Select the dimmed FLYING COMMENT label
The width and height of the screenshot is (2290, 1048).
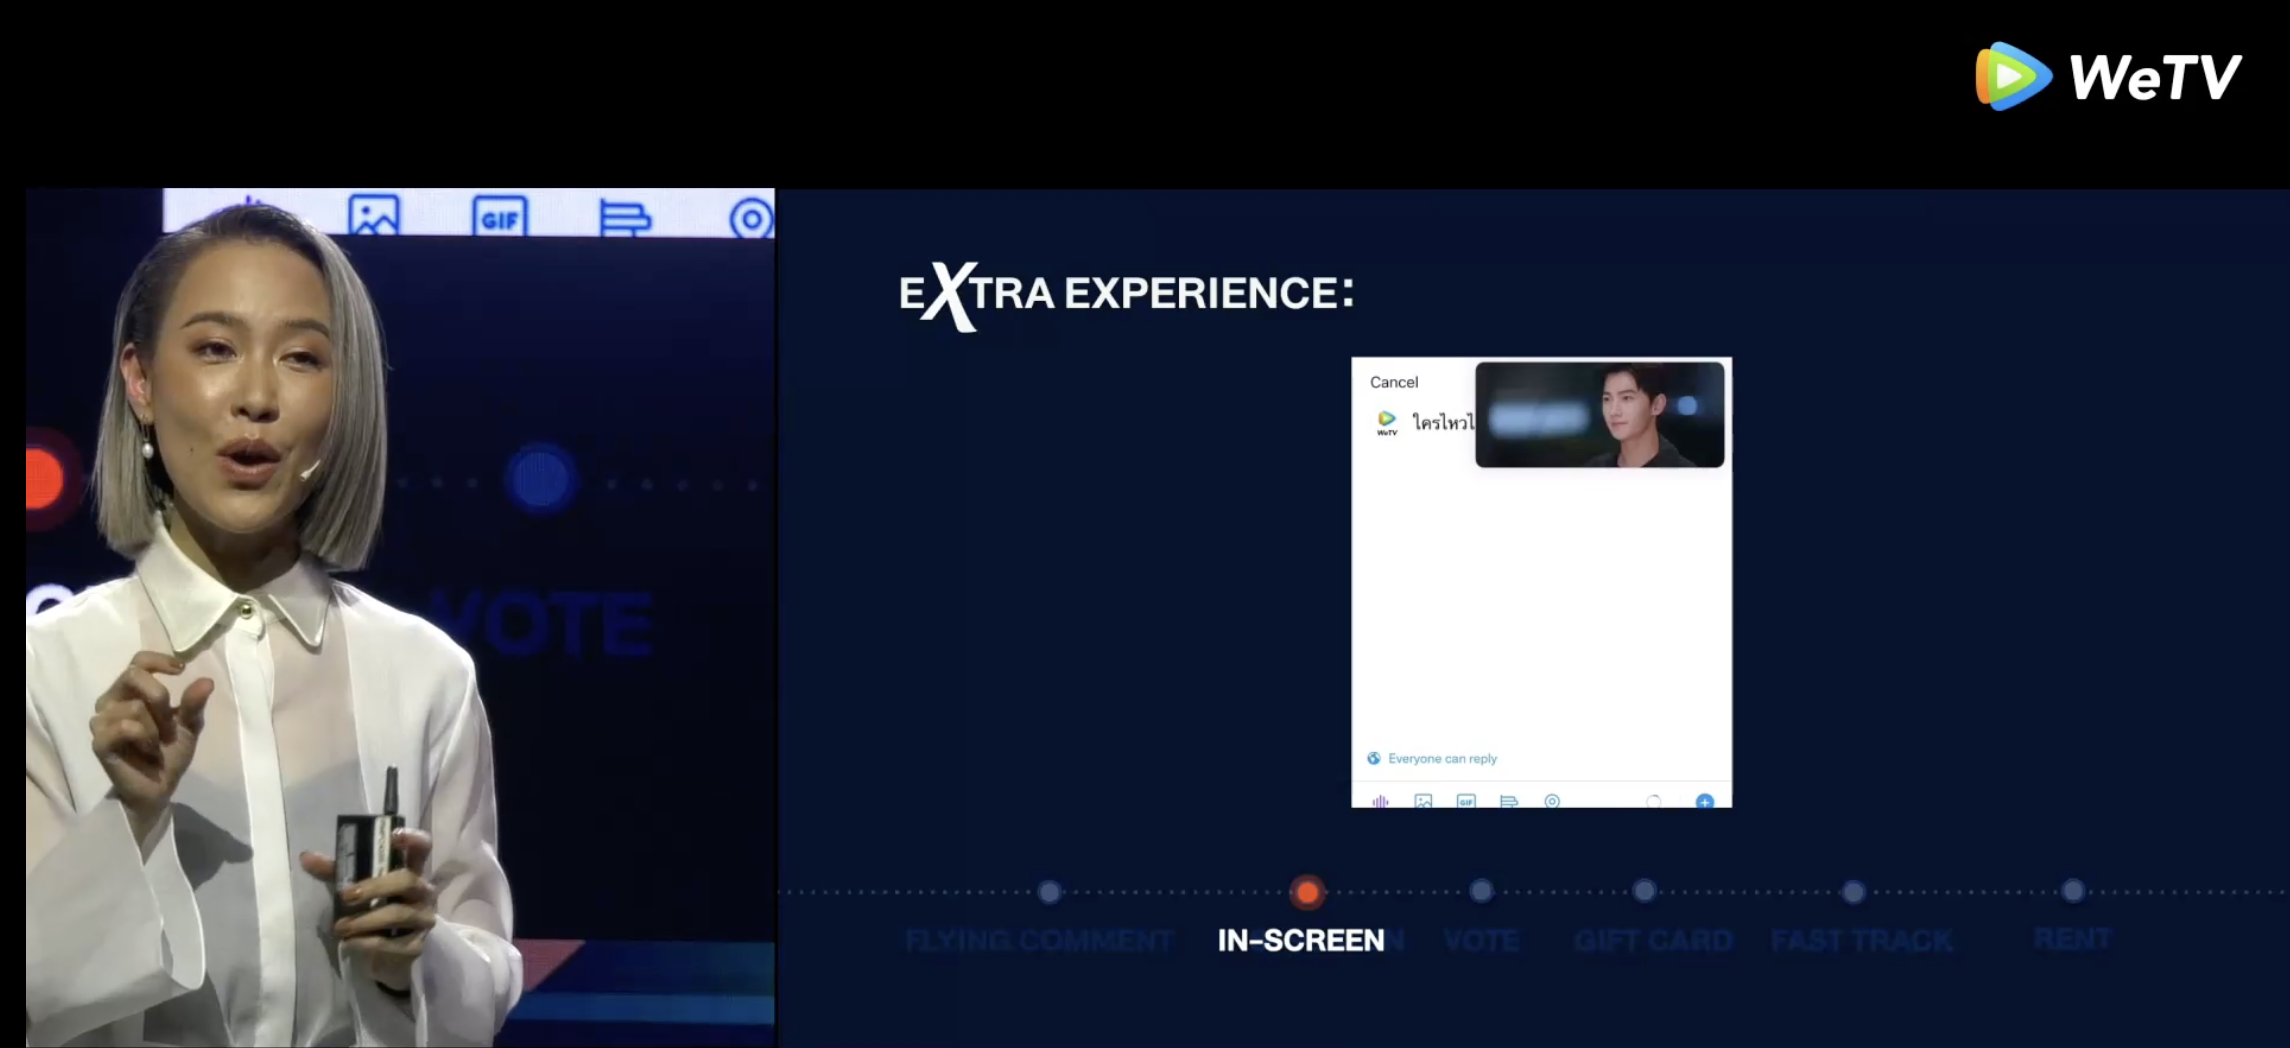[1040, 940]
